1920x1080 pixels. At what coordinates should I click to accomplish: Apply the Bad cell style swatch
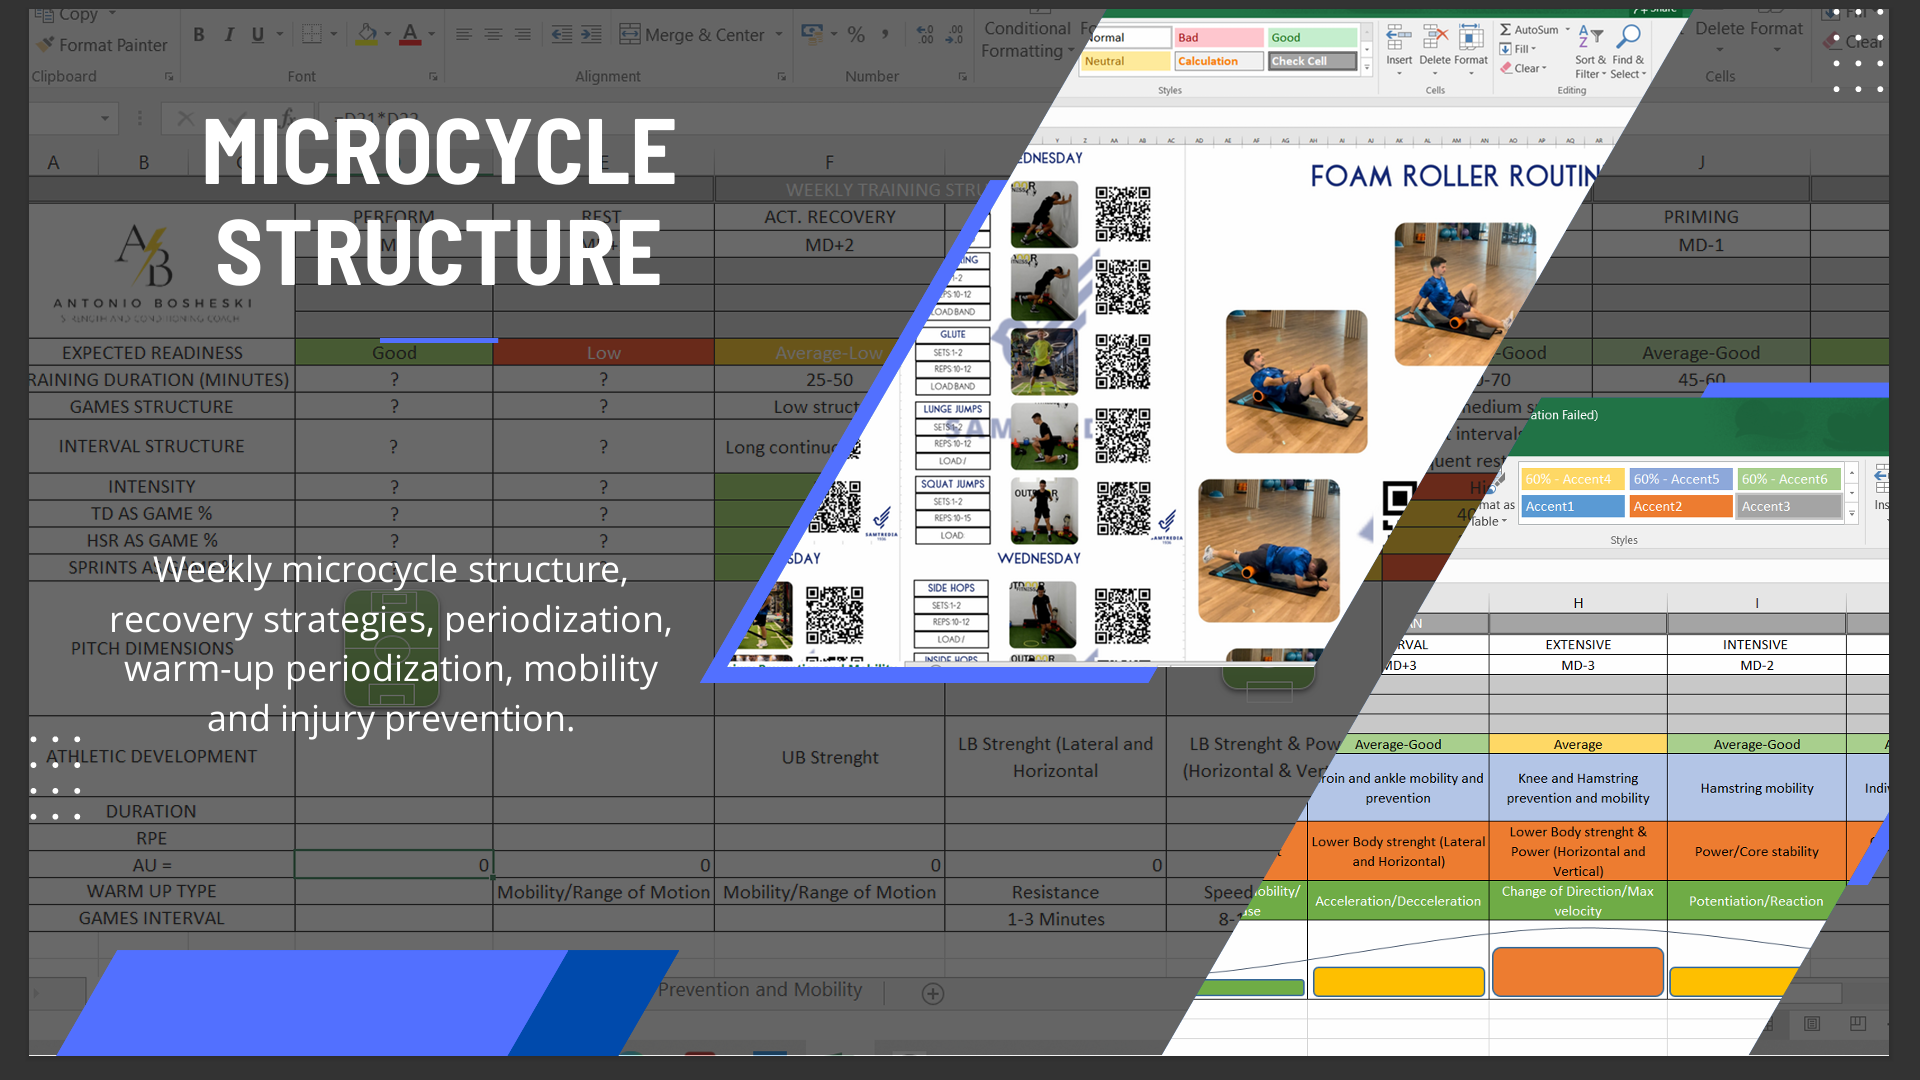1218,37
